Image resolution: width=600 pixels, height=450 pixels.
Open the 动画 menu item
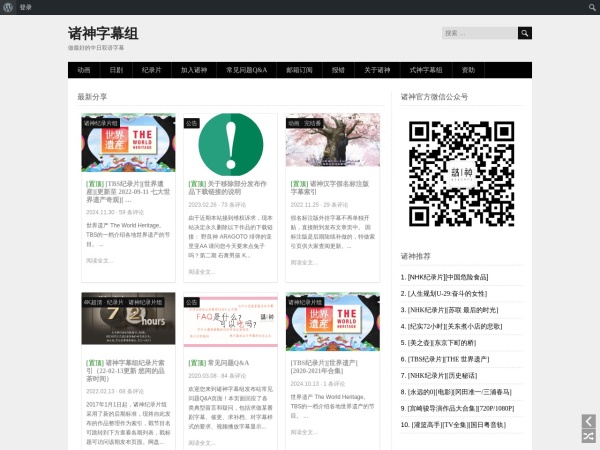pyautogui.click(x=84, y=70)
